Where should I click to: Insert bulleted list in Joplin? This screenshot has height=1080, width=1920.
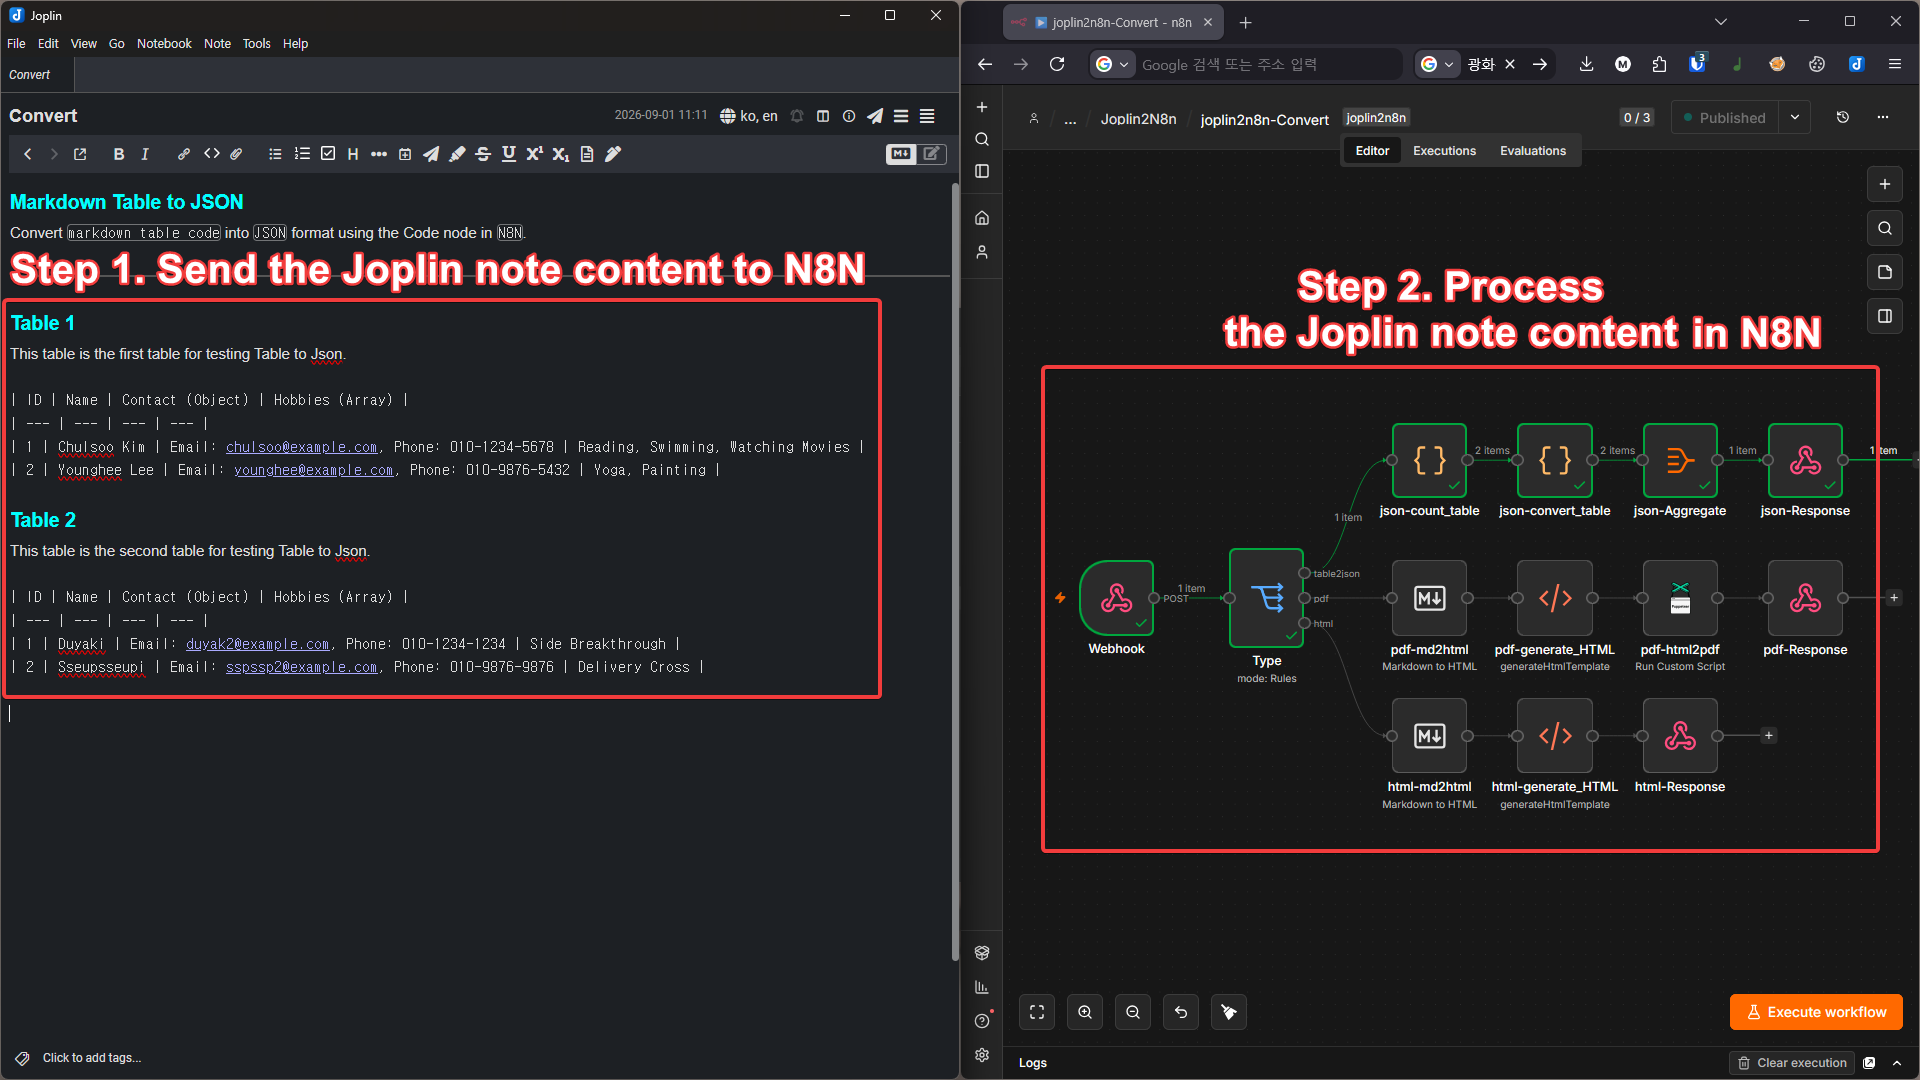[x=275, y=154]
